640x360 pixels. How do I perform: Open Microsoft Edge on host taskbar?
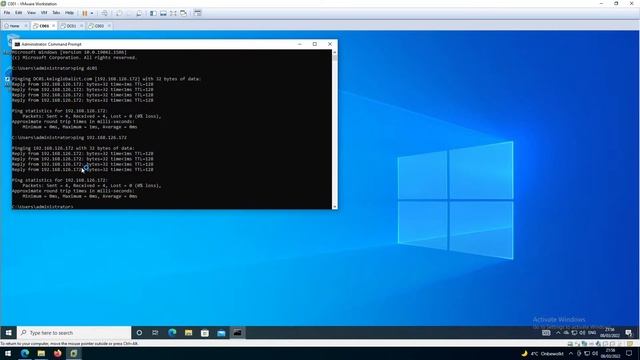25,353
